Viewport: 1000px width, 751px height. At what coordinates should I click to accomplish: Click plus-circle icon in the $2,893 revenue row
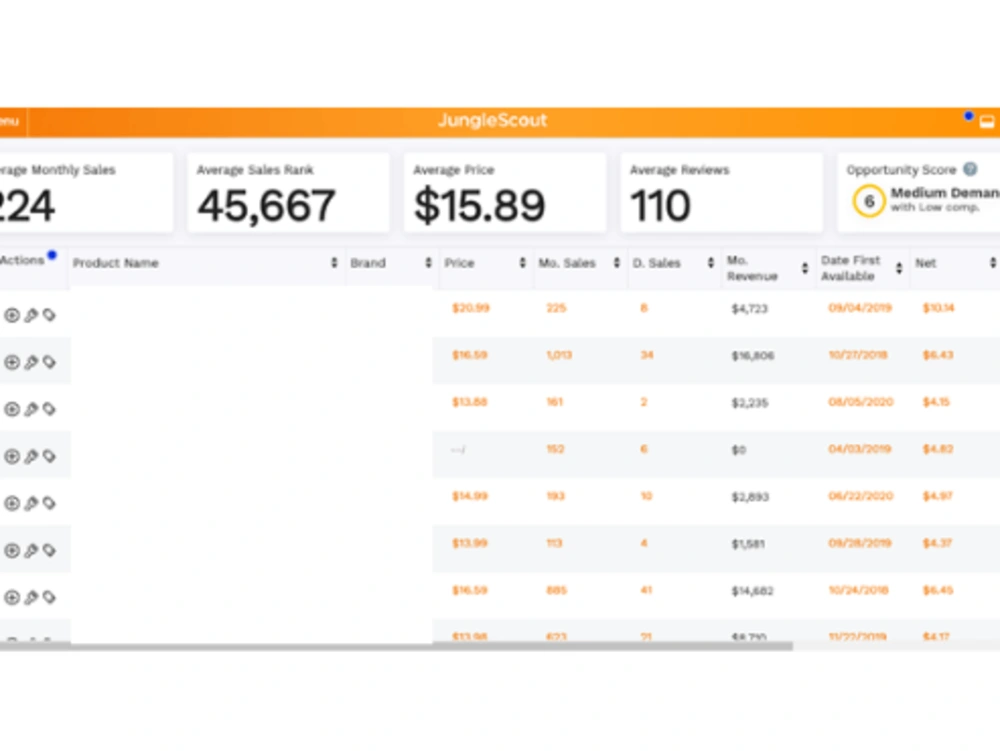point(11,504)
